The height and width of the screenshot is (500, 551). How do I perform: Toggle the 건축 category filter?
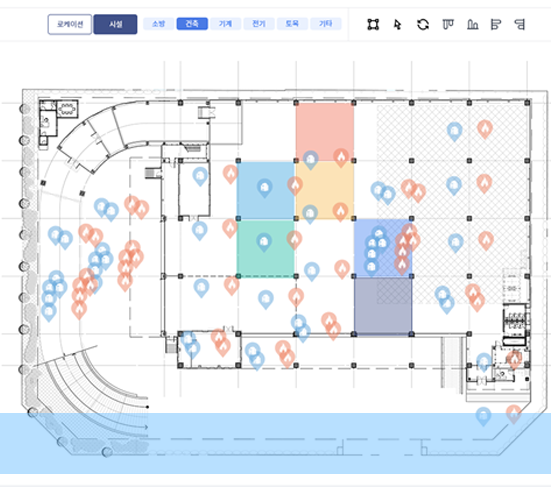[192, 24]
